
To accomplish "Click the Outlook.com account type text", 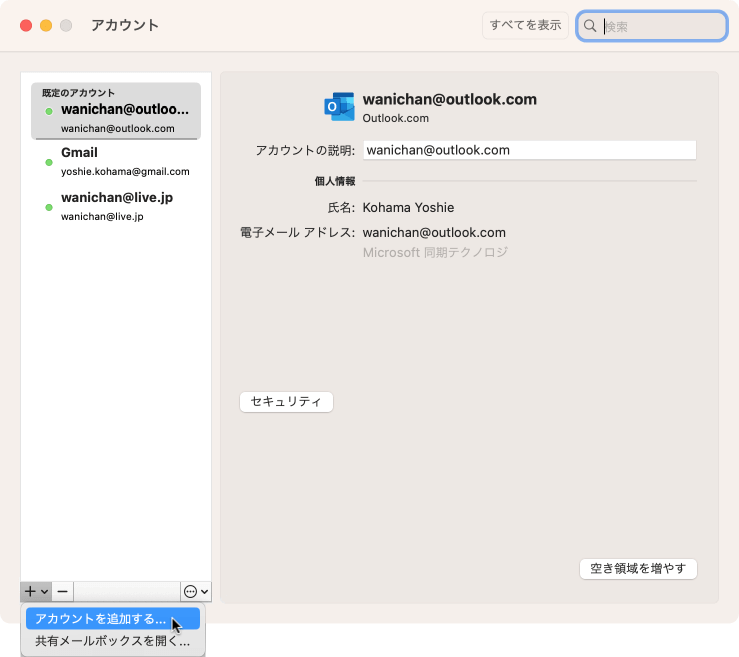I will tap(395, 118).
